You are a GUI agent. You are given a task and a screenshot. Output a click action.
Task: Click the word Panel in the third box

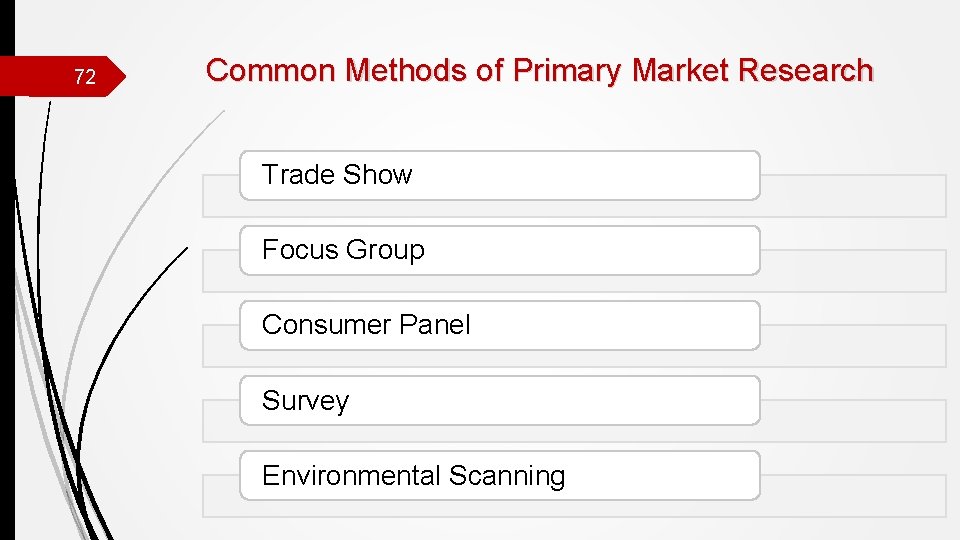click(x=435, y=324)
